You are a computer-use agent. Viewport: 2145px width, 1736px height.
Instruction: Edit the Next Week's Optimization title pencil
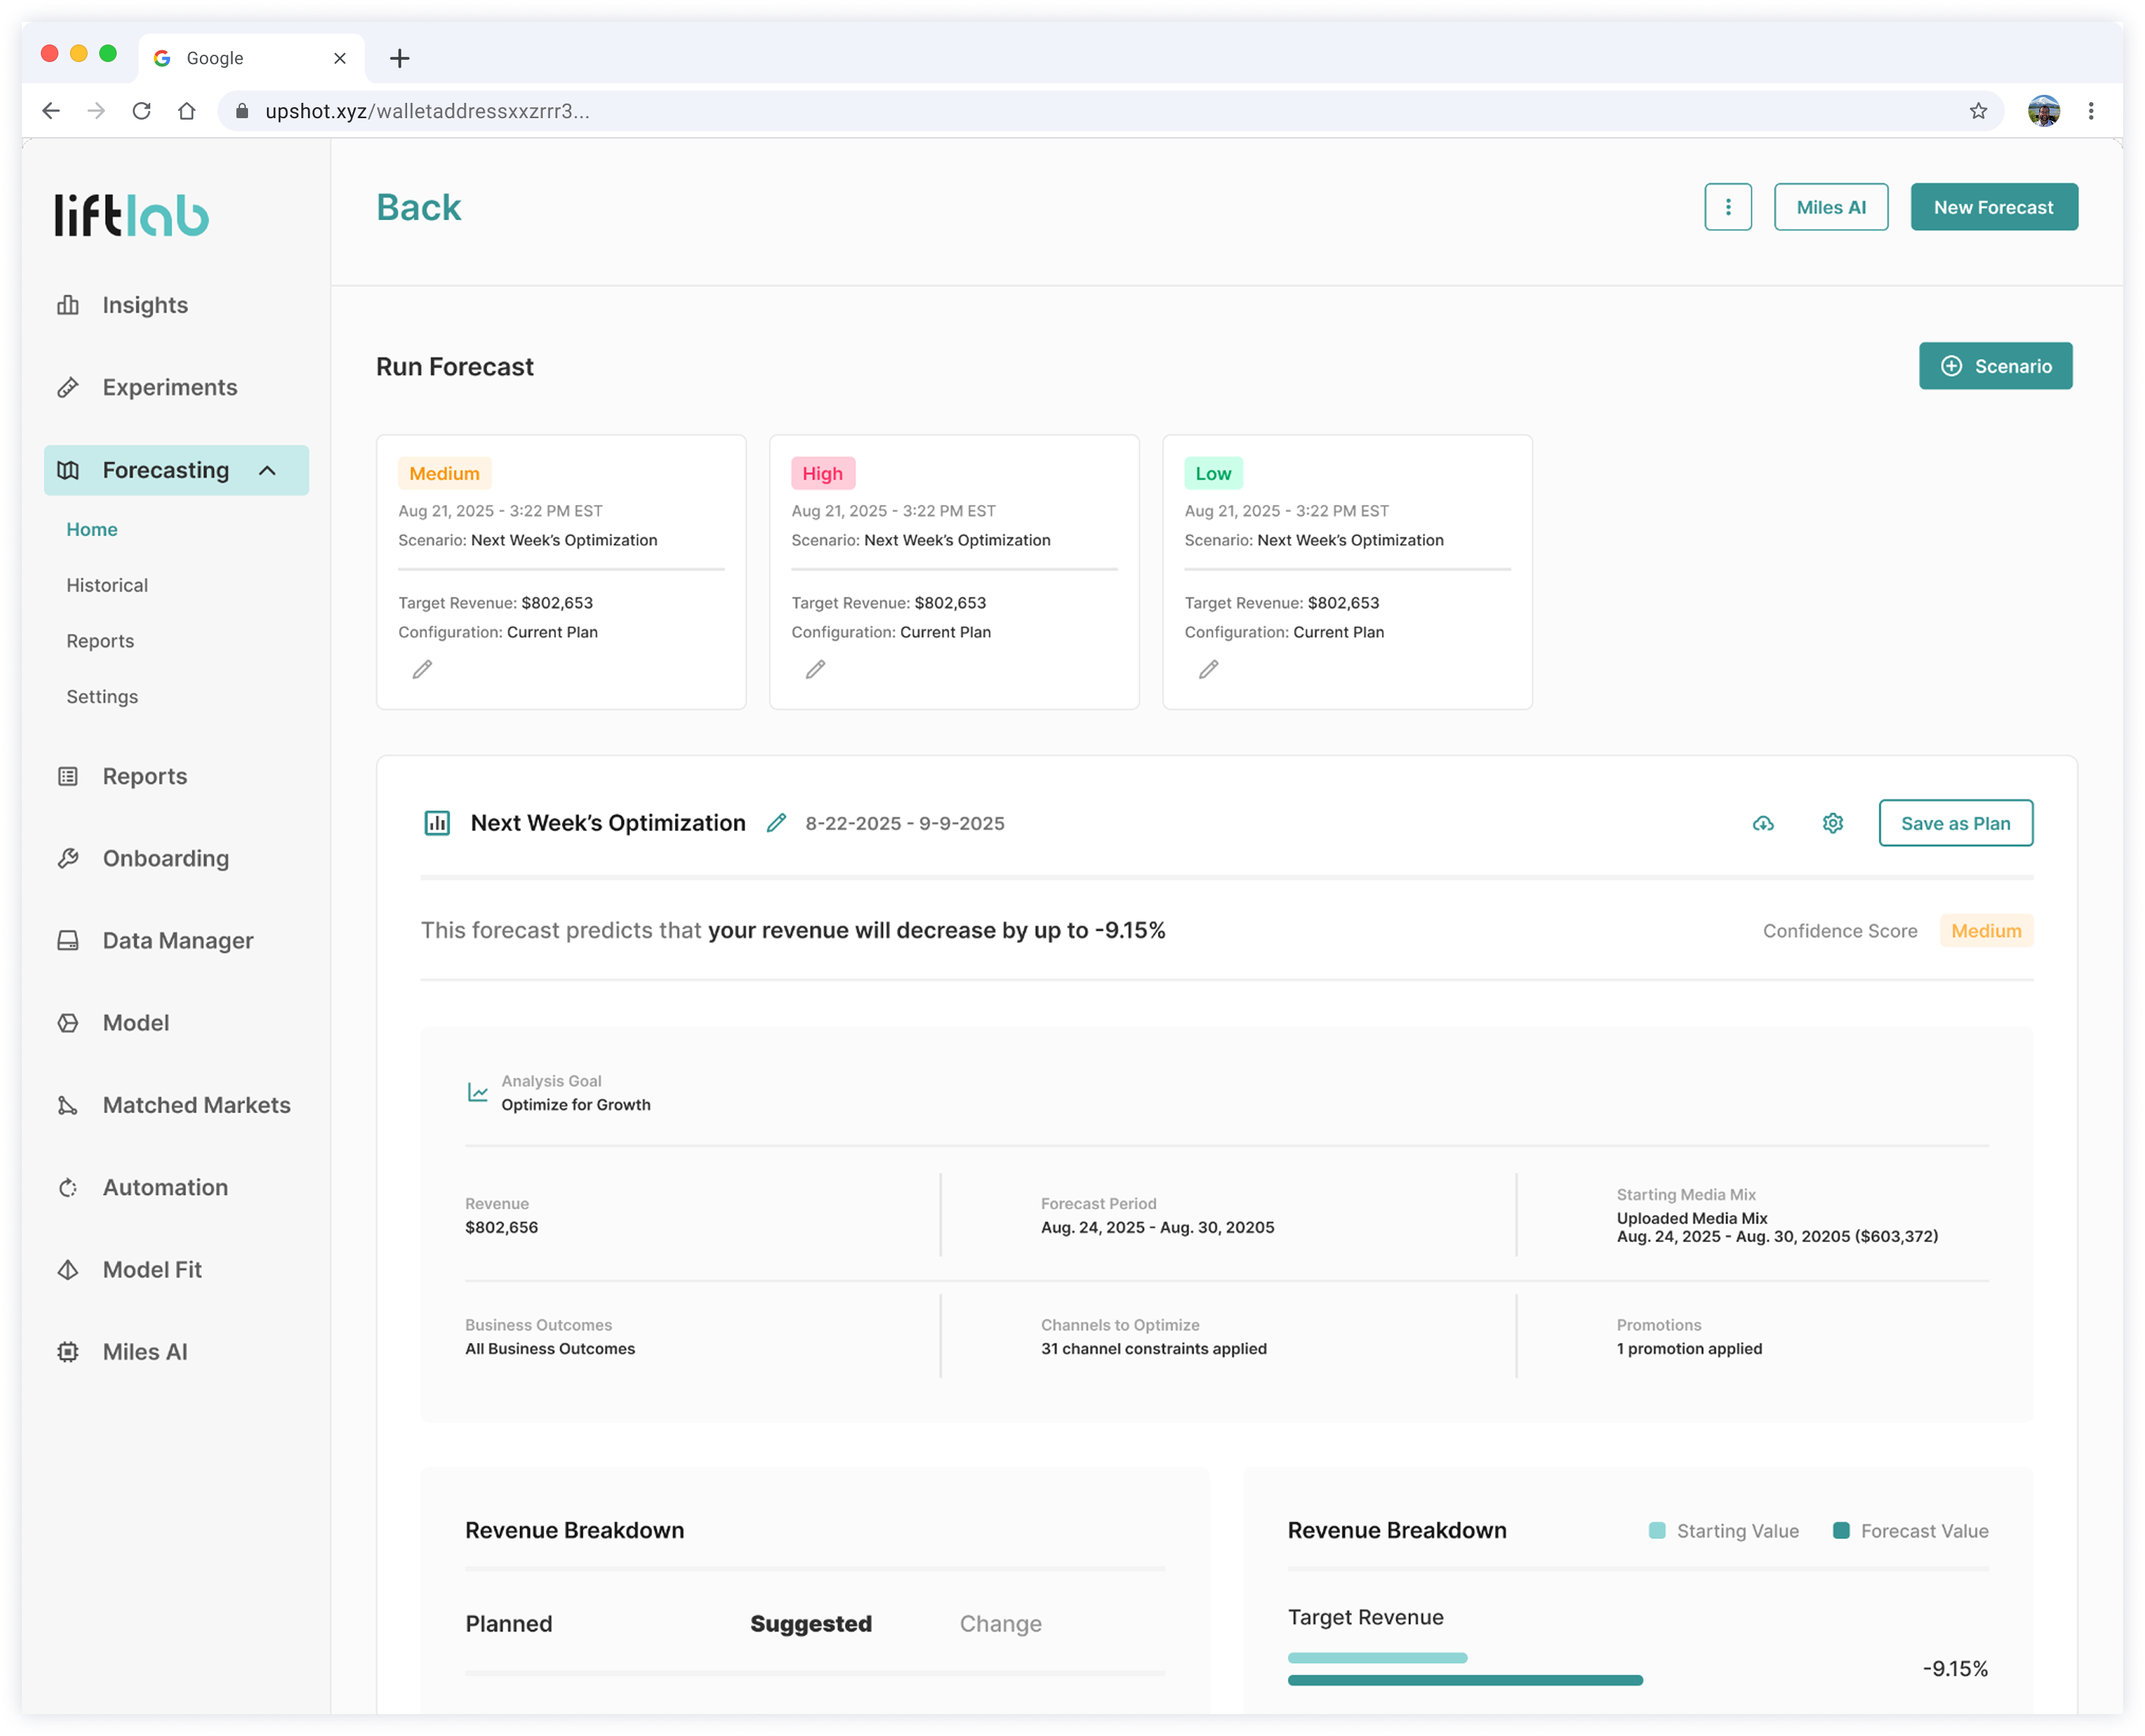776,823
